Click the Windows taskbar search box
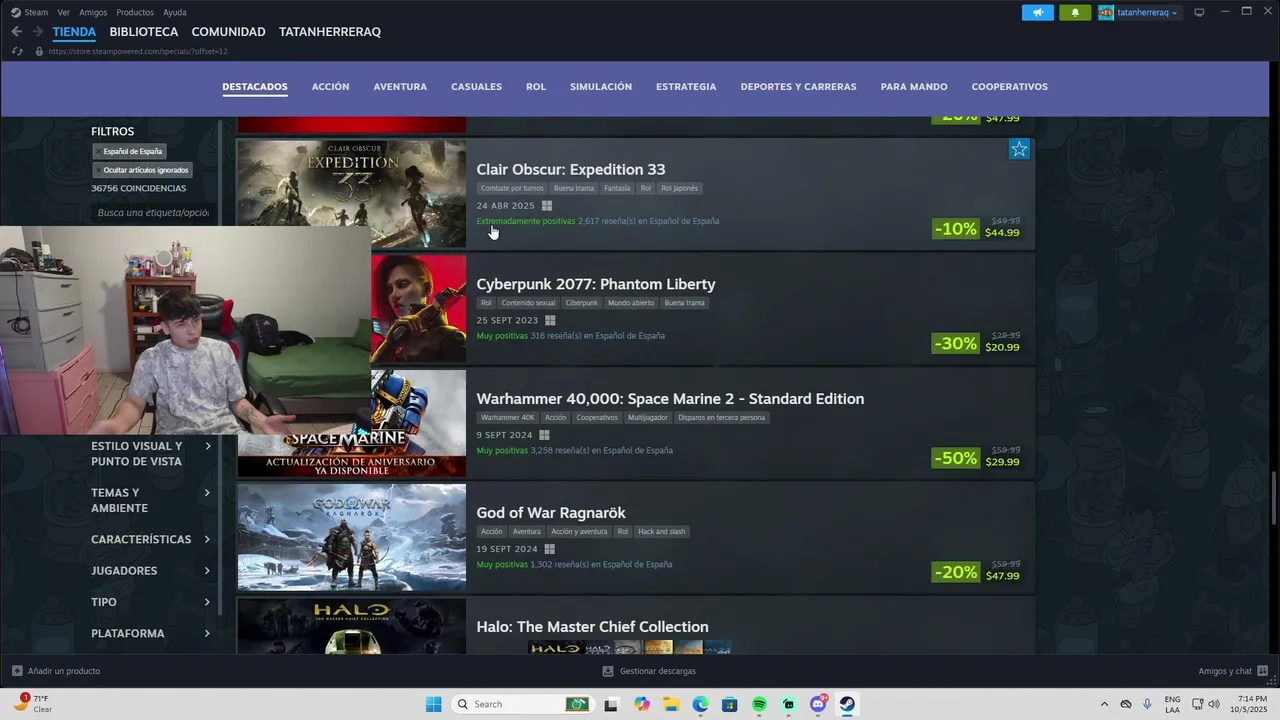This screenshot has height=720, width=1280. tap(522, 704)
